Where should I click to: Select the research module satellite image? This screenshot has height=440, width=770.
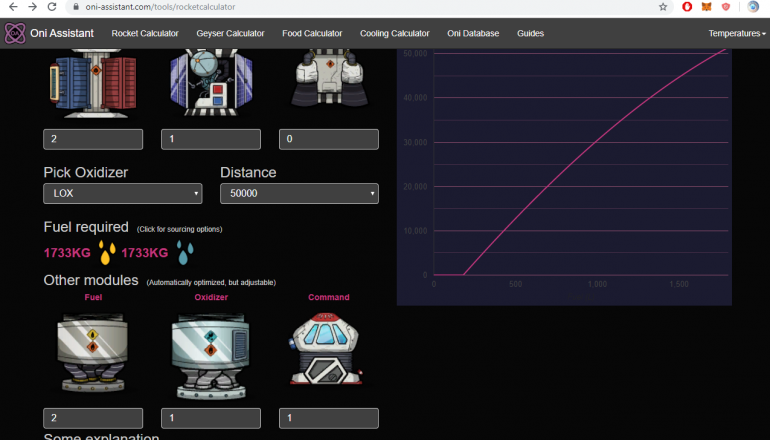tap(211, 82)
